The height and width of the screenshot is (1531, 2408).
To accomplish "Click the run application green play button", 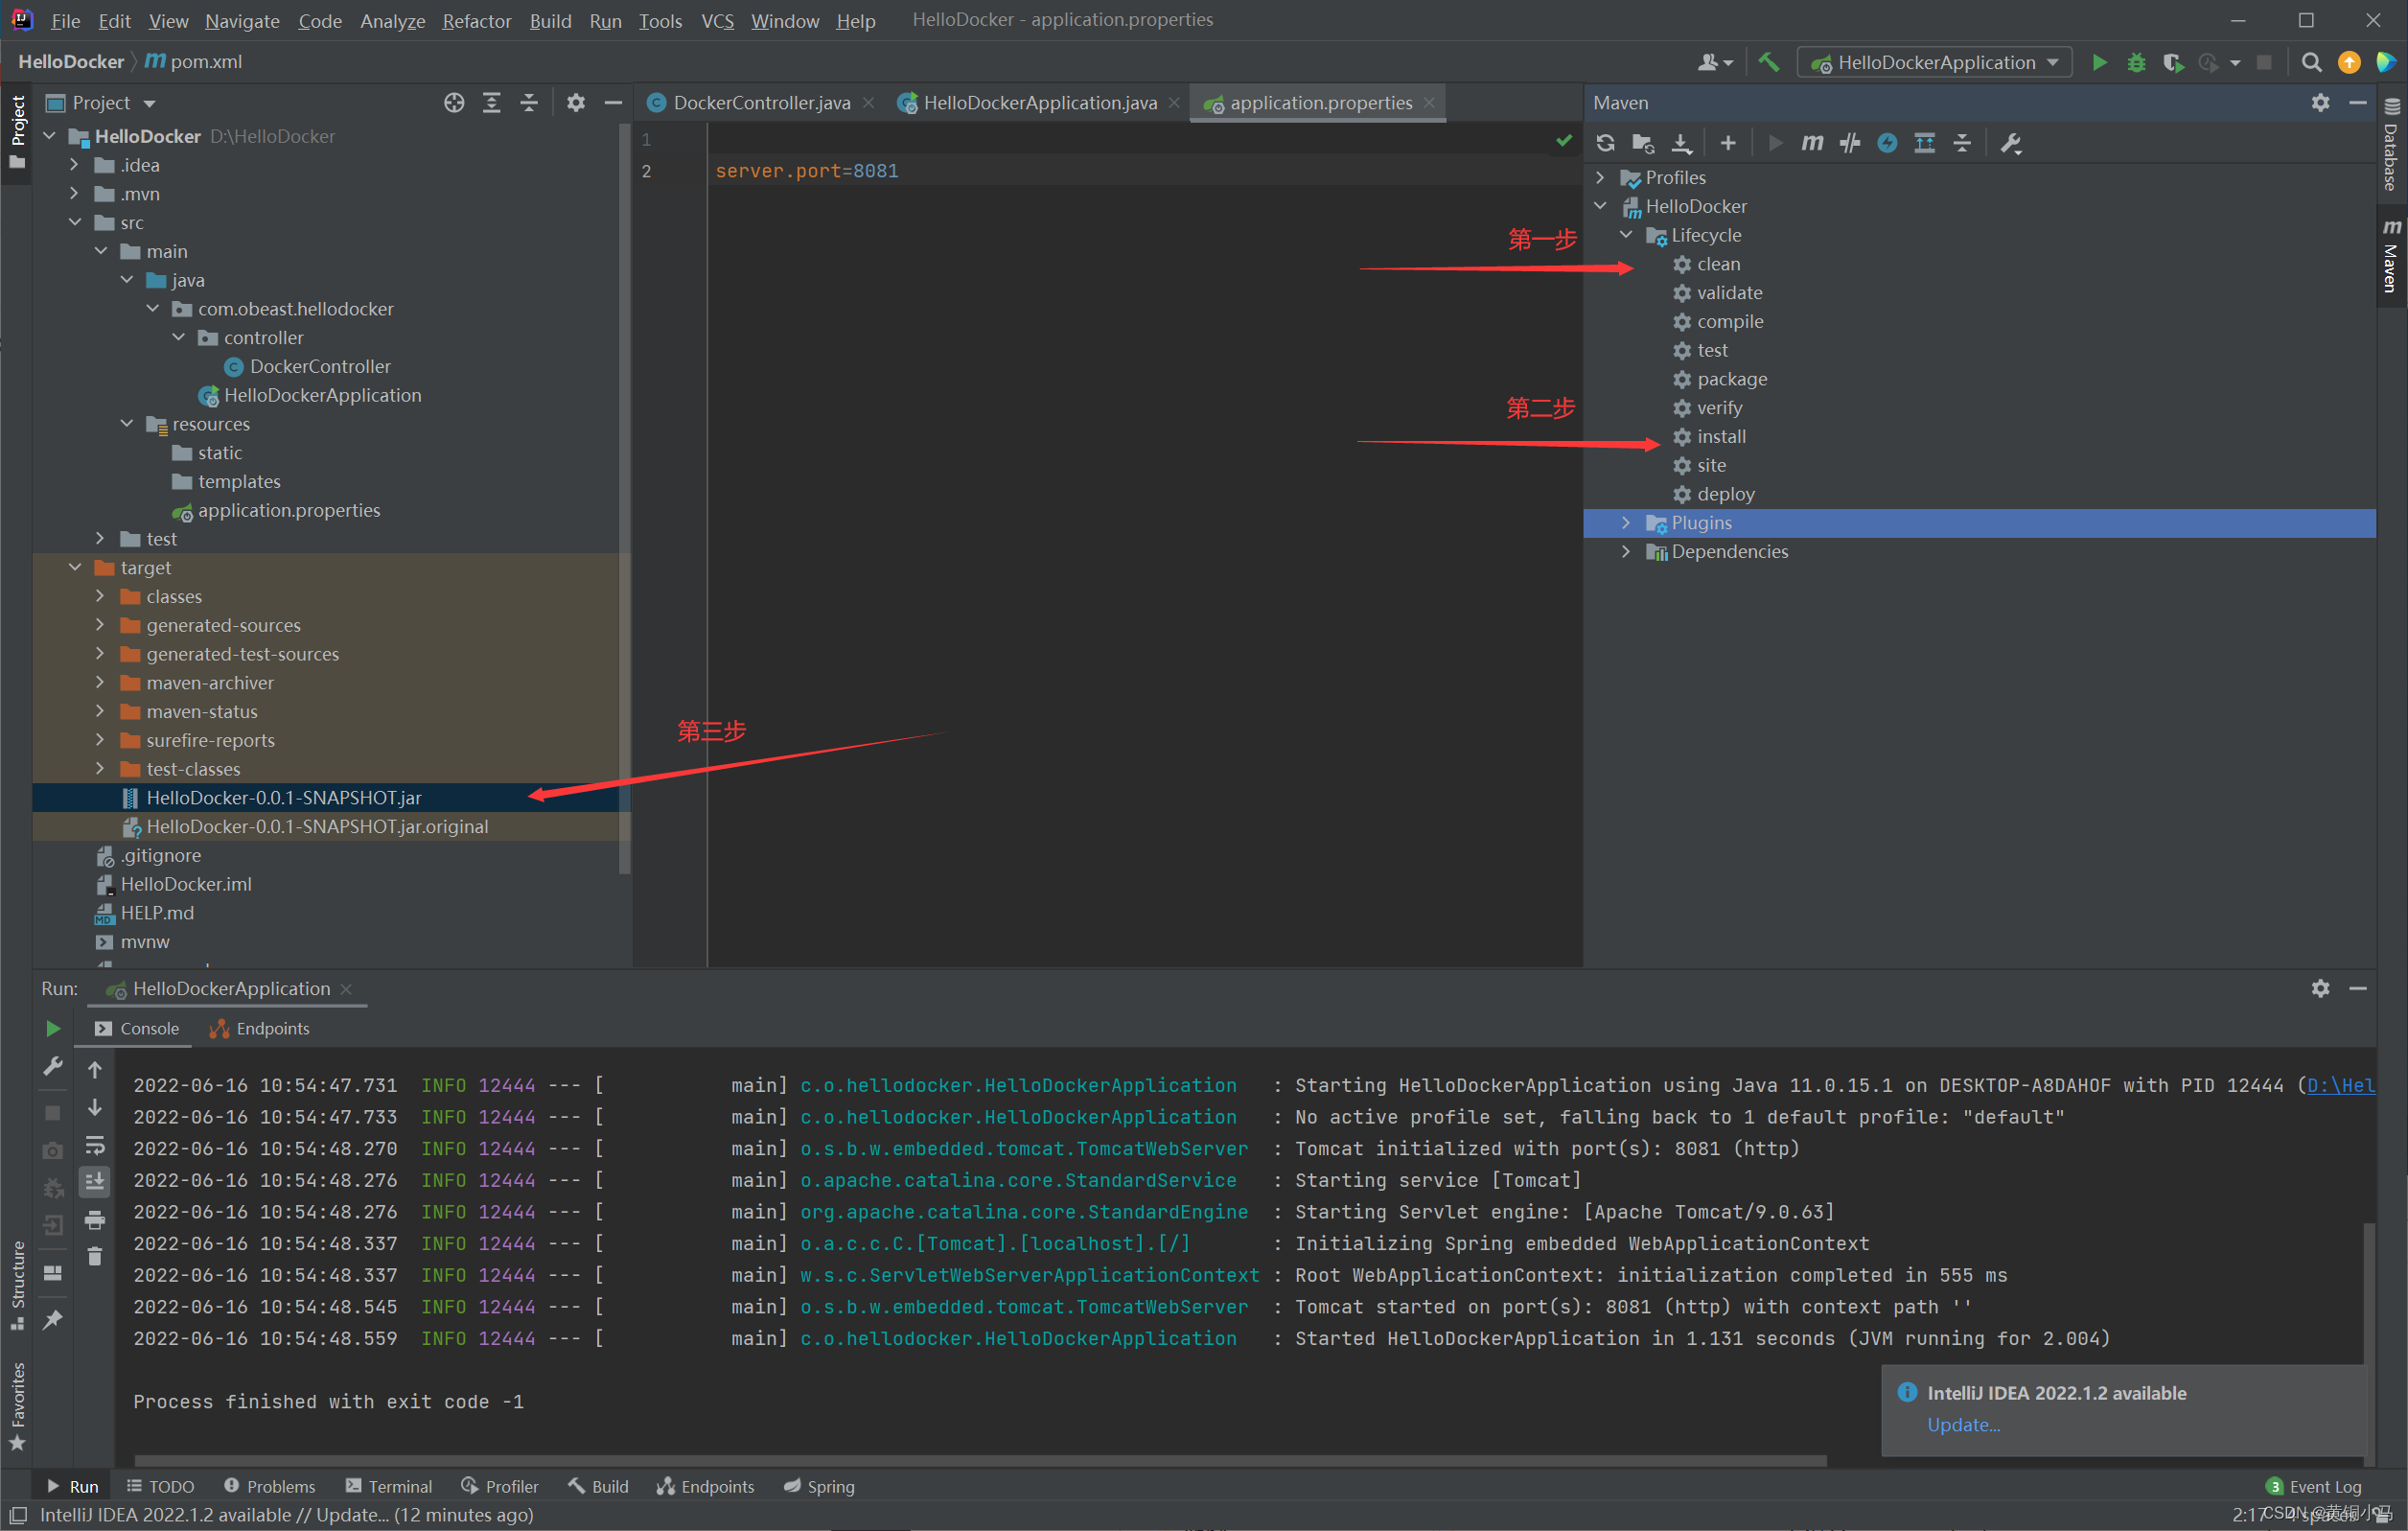I will click(2099, 63).
